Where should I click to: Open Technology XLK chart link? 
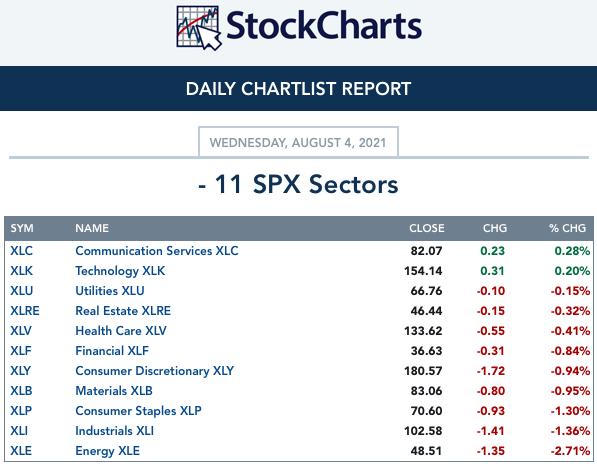(x=120, y=271)
